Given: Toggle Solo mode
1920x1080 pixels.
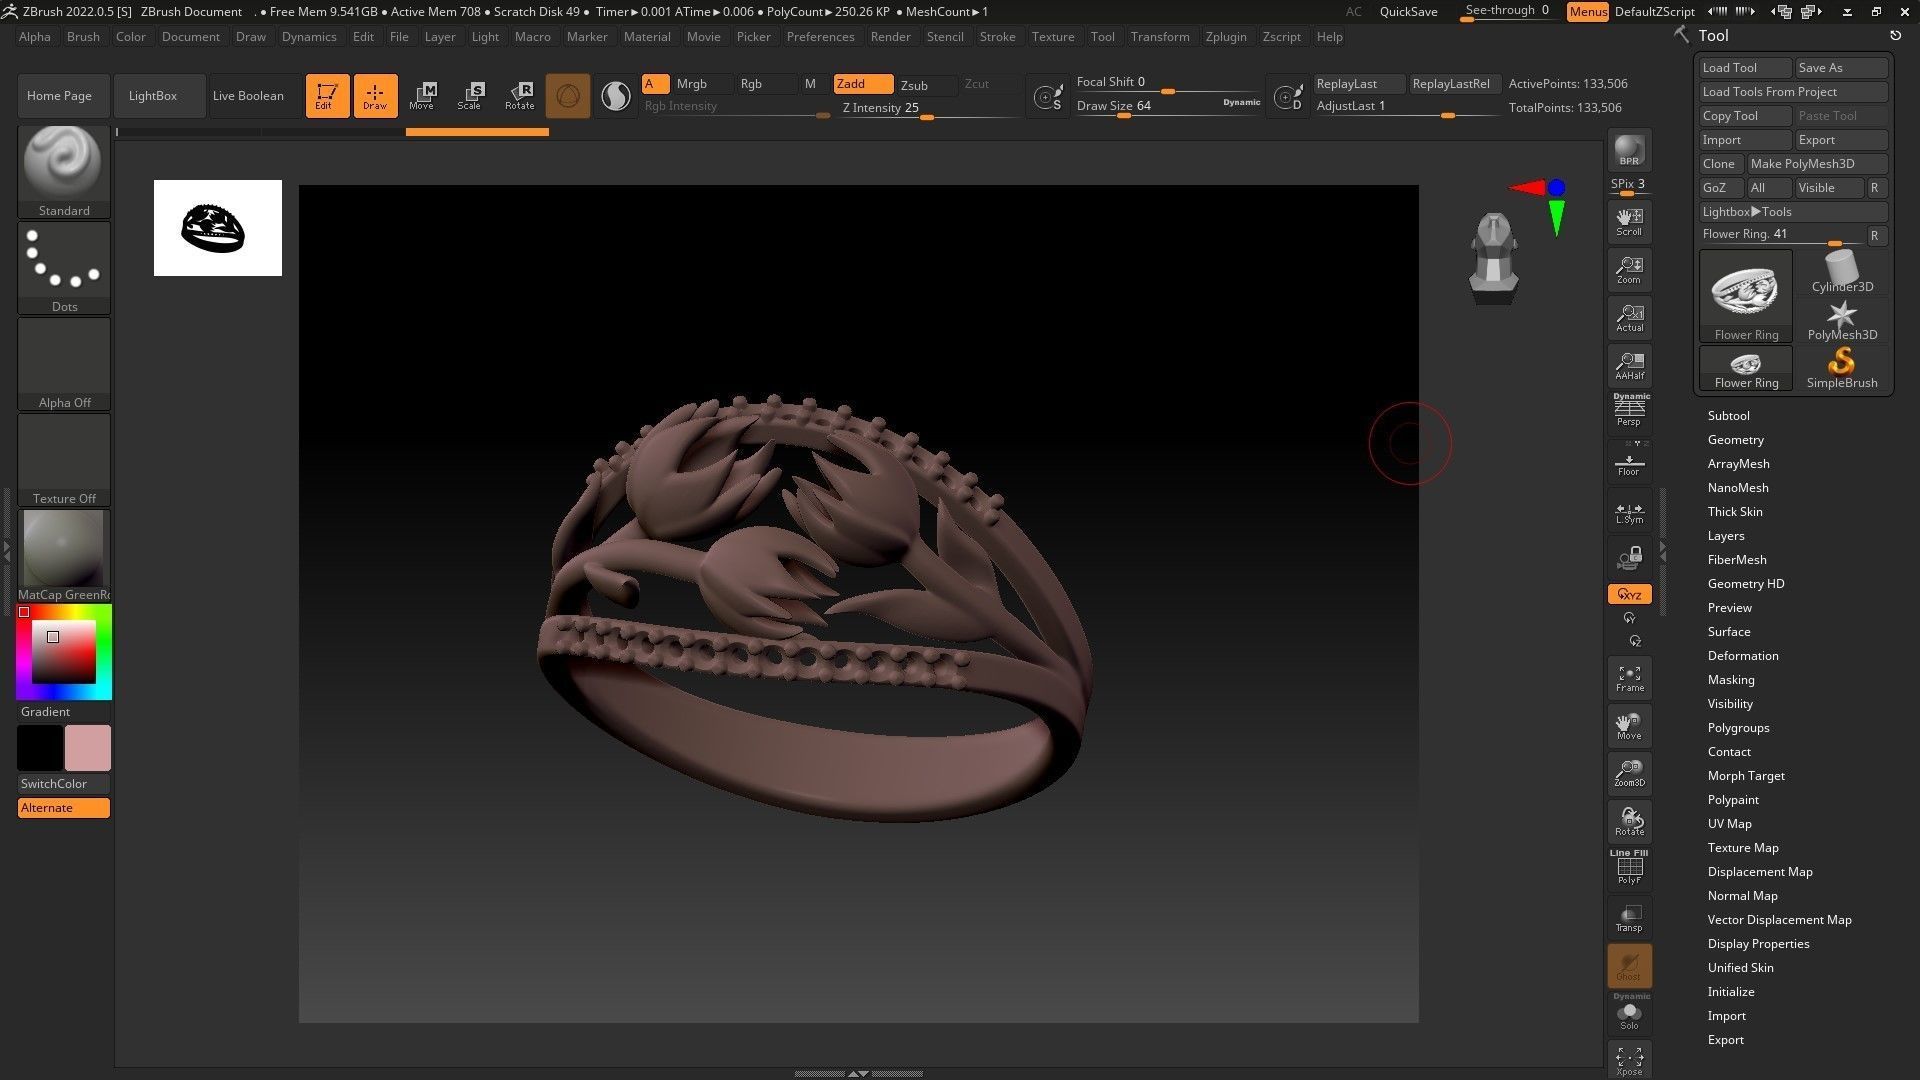Looking at the screenshot, I should pyautogui.click(x=1629, y=1013).
